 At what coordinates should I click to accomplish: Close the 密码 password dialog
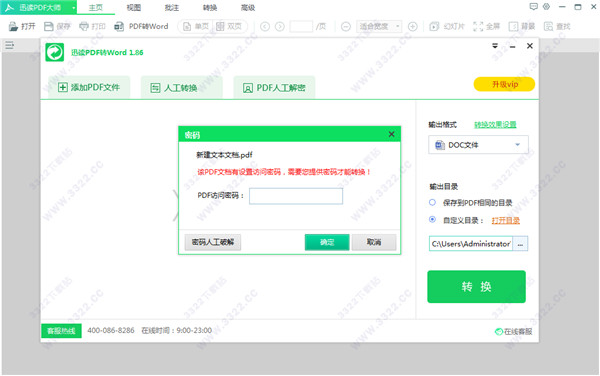[x=391, y=134]
